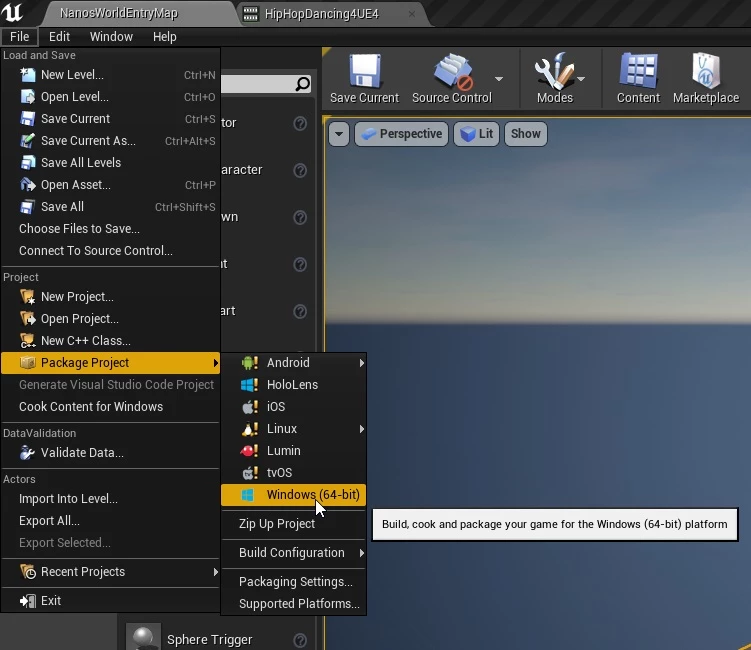Click the Recent Projects clock icon
Screen dimensions: 751x650
pos(28,572)
